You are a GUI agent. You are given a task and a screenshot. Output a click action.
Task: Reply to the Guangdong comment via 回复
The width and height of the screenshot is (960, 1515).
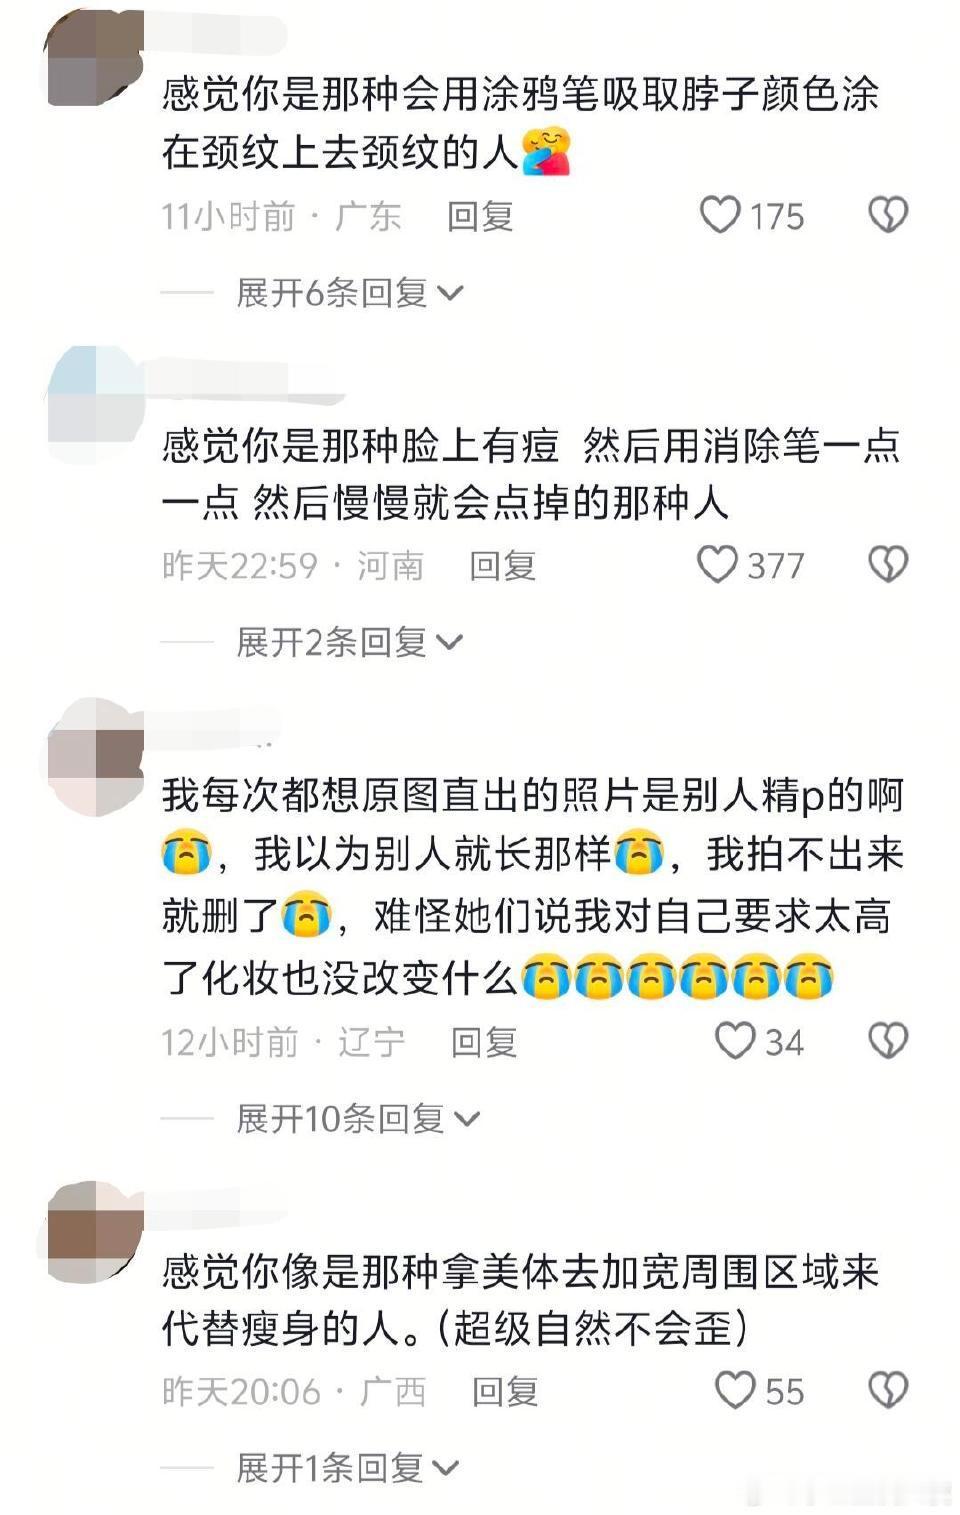tap(480, 216)
